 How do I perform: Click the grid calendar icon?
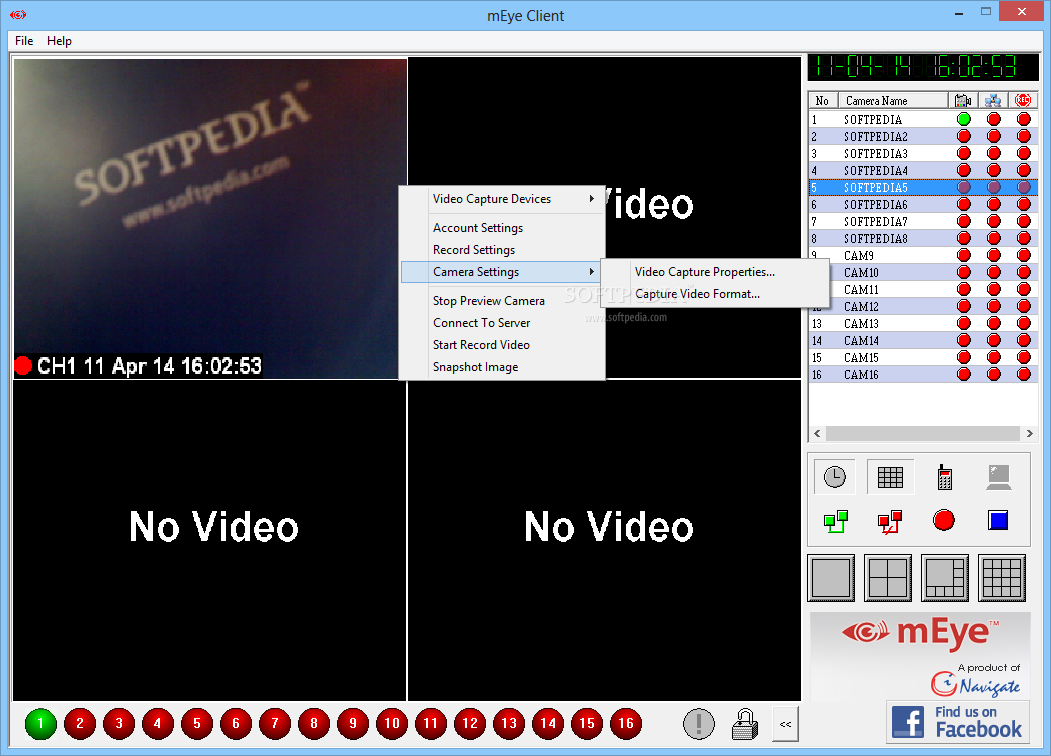tap(890, 477)
